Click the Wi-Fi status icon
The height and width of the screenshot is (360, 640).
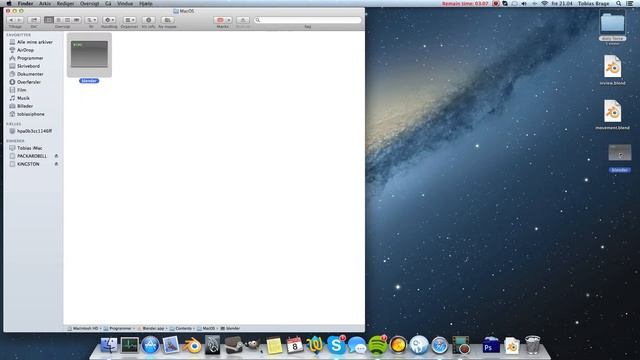click(544, 3)
